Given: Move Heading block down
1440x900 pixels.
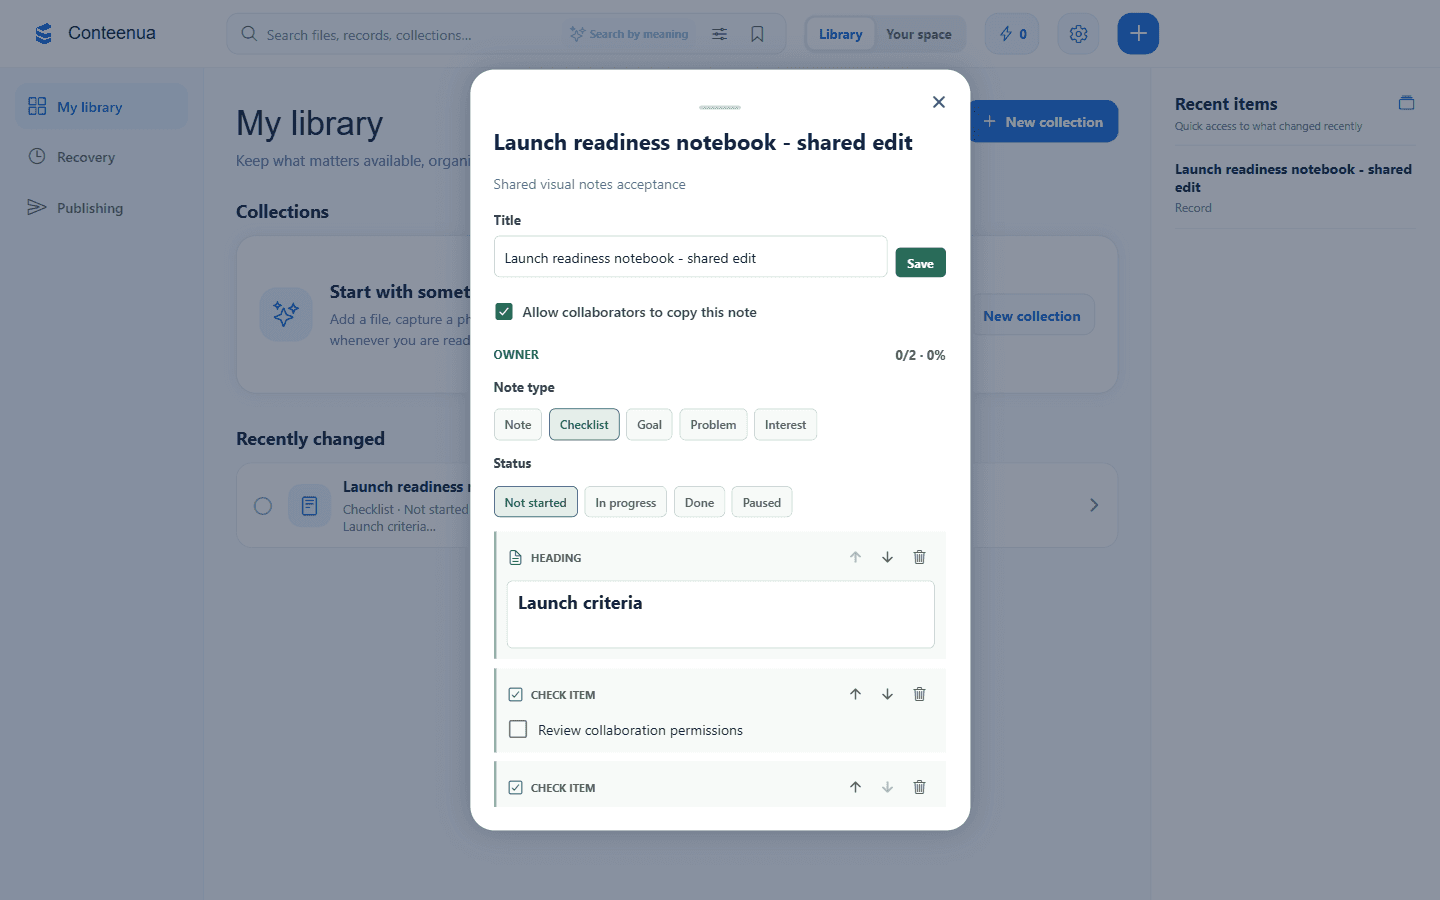Looking at the screenshot, I should coord(887,557).
